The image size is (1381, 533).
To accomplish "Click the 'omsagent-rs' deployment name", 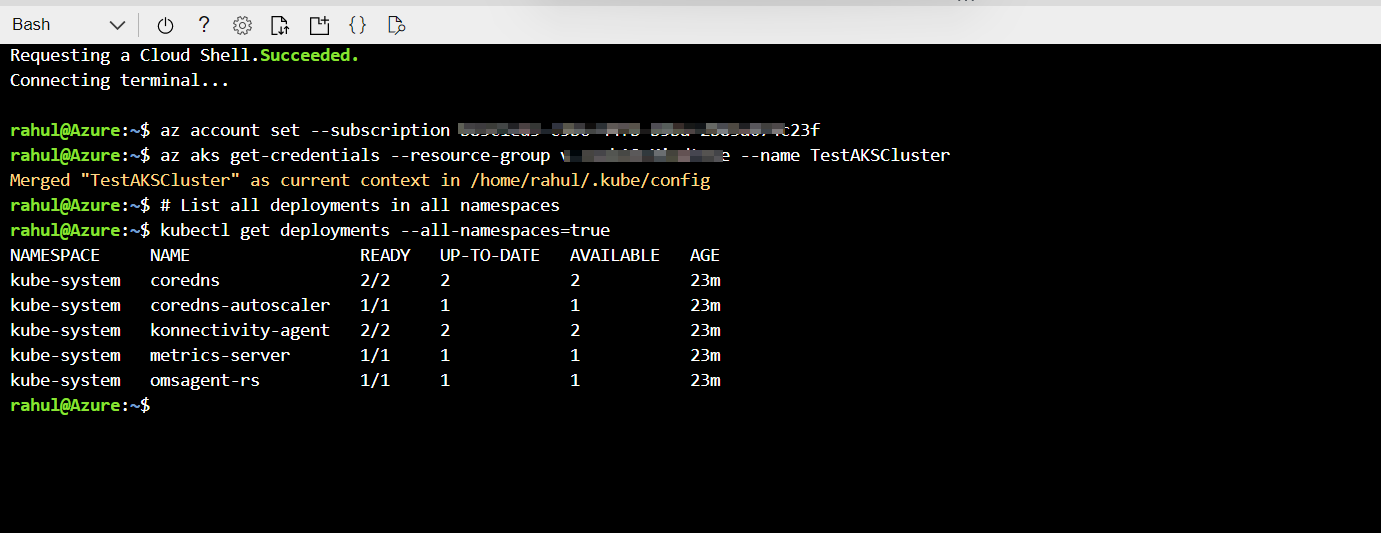I will pos(205,380).
